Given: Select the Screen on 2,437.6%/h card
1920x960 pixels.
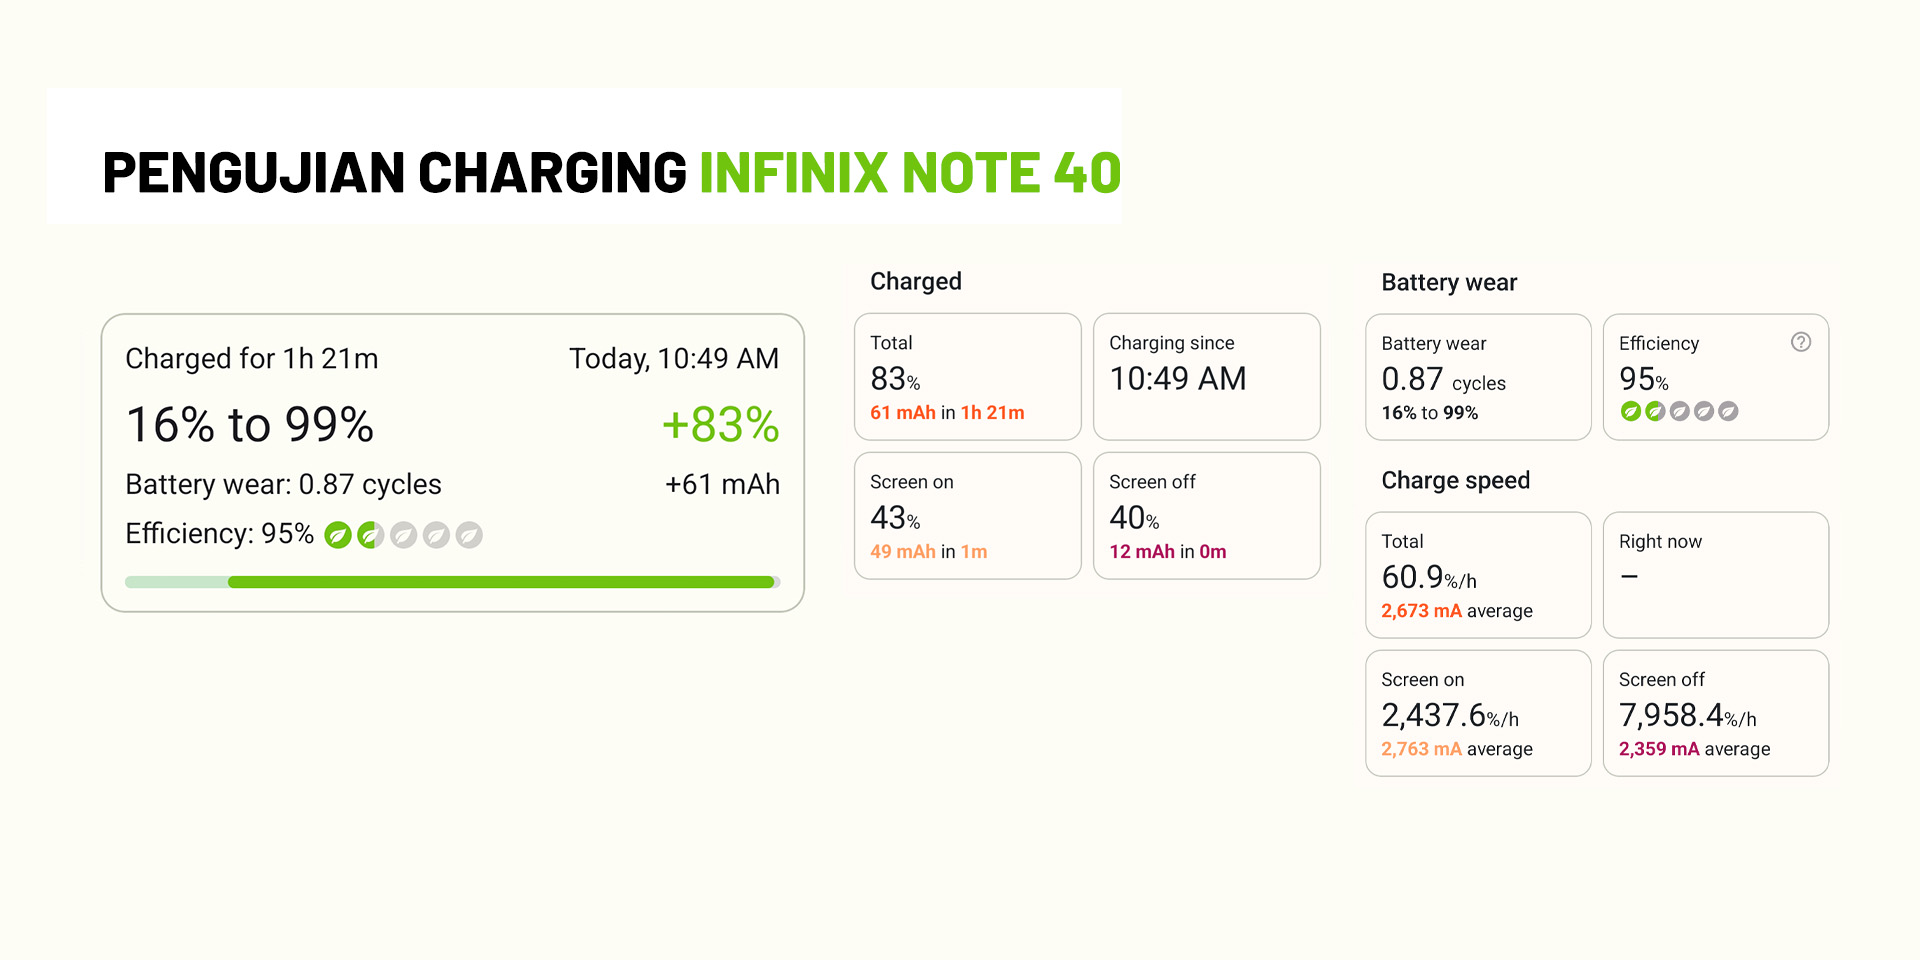Looking at the screenshot, I should (x=1478, y=713).
